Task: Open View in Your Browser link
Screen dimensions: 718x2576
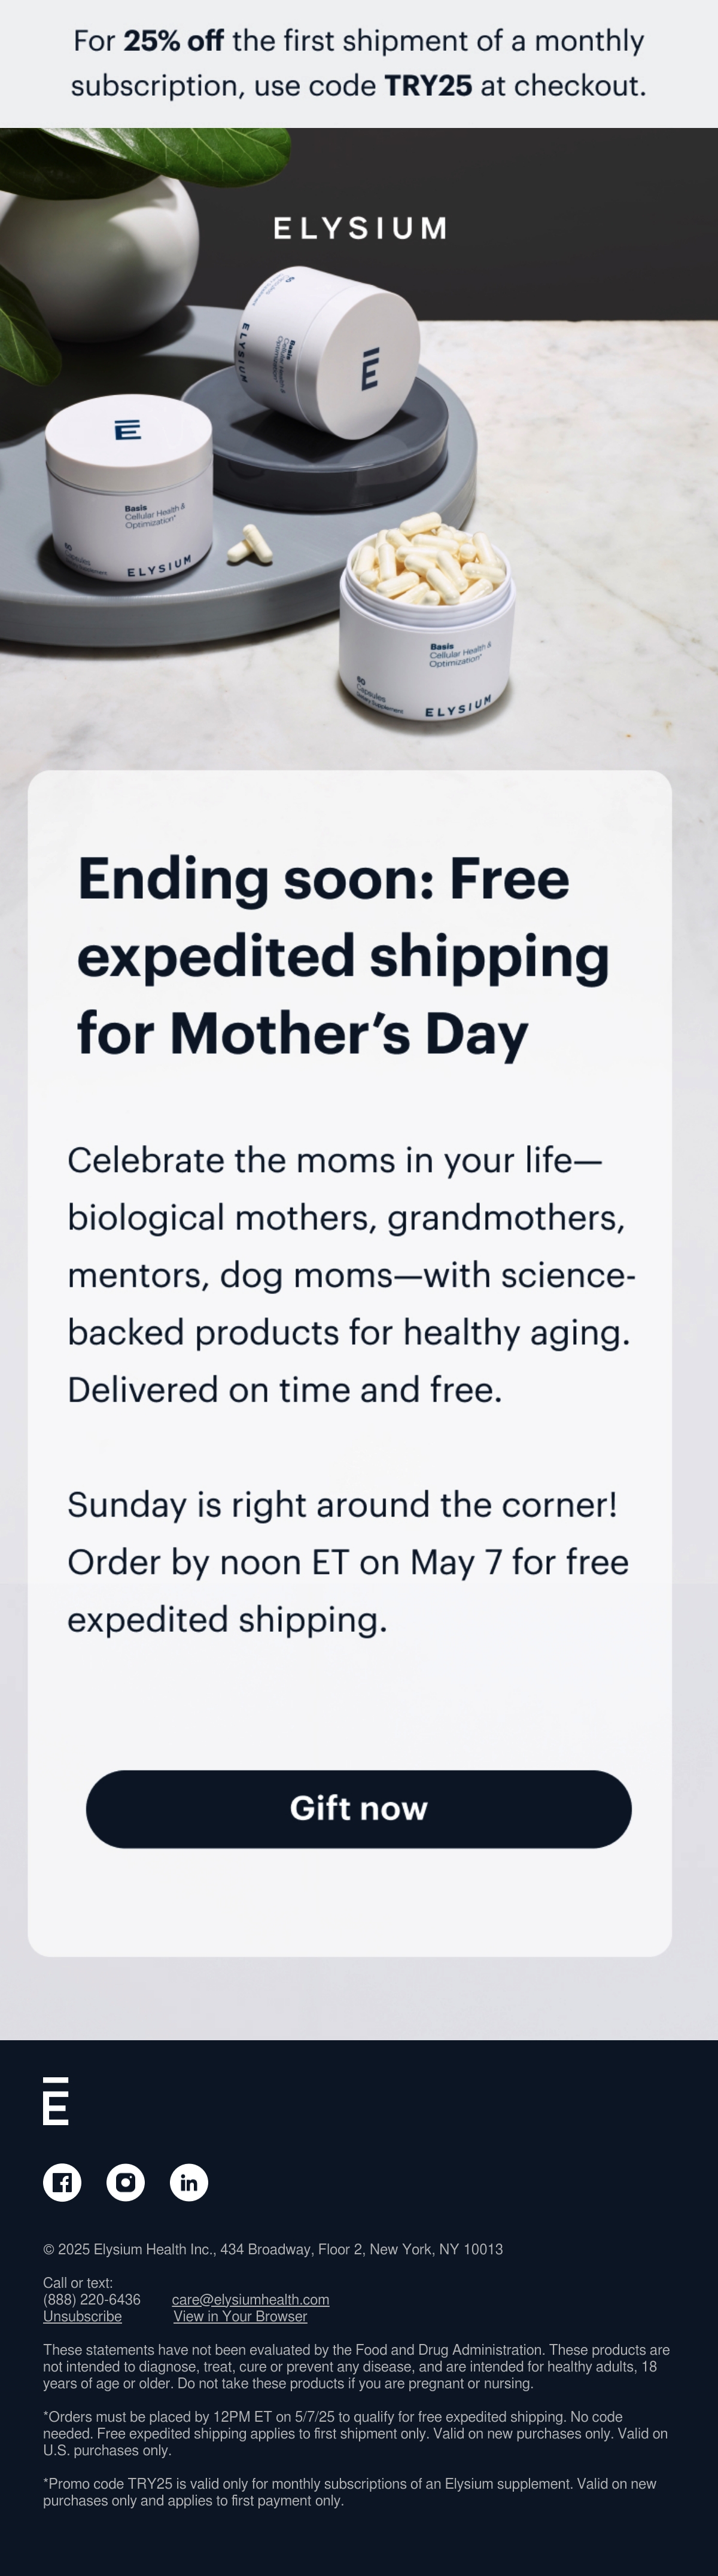Action: click(x=240, y=2316)
